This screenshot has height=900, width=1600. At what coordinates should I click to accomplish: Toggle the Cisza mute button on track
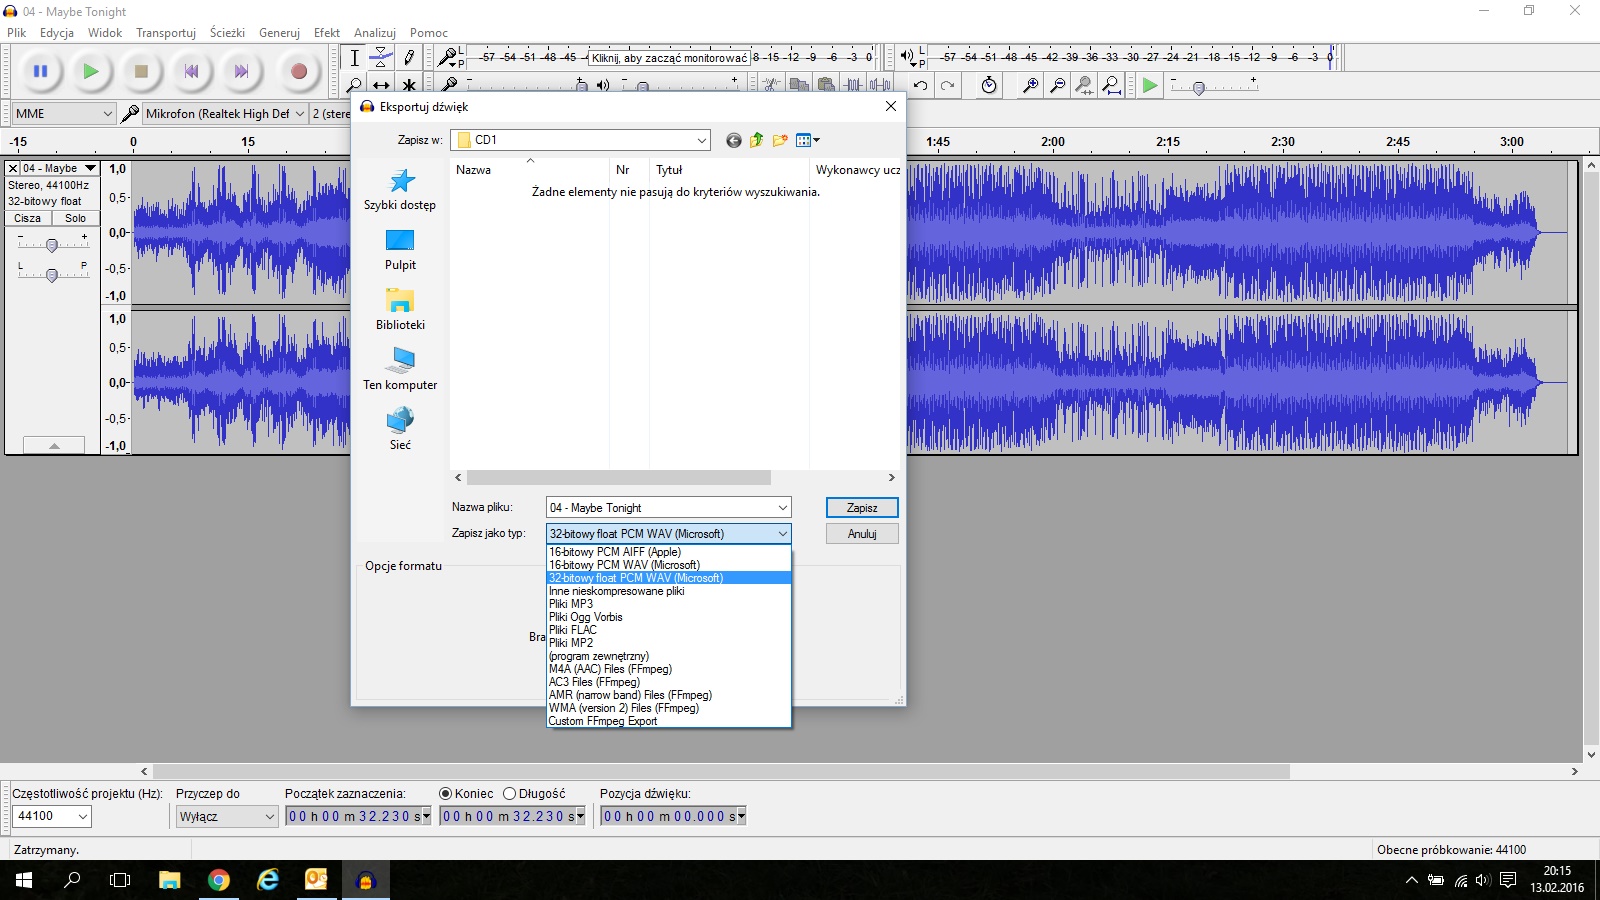tap(28, 218)
